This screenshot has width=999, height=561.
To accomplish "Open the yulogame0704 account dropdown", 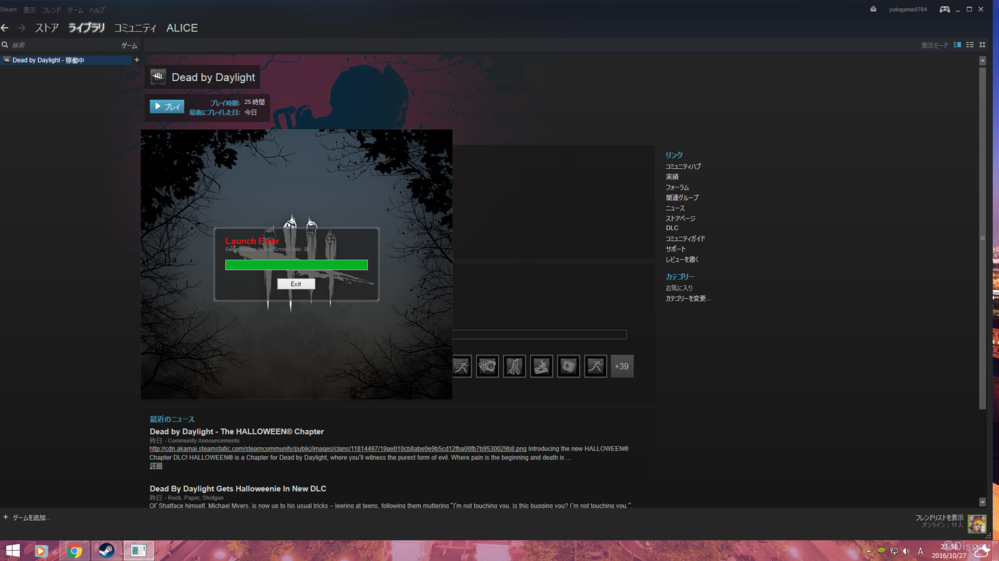I will coord(908,9).
